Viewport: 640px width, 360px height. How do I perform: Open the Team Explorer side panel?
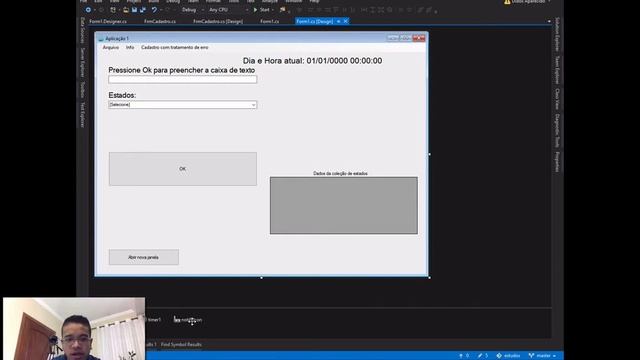pyautogui.click(x=557, y=70)
